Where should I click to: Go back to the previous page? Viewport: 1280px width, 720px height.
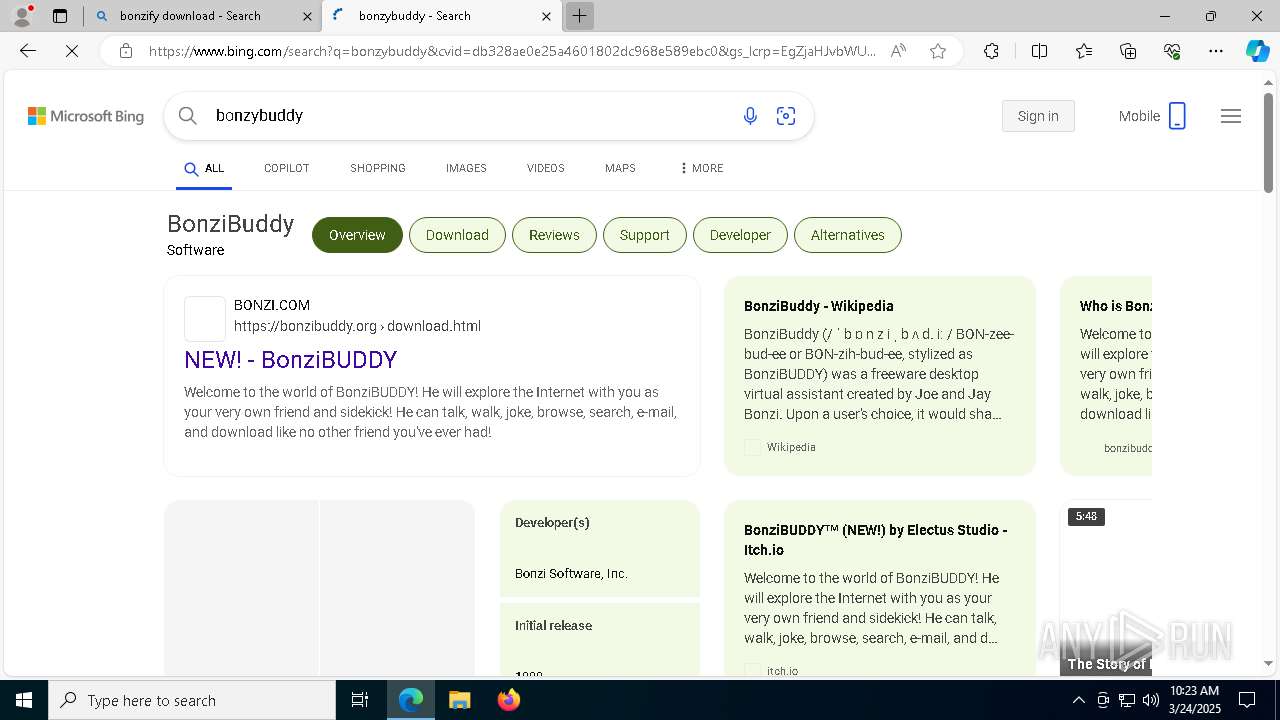28,51
